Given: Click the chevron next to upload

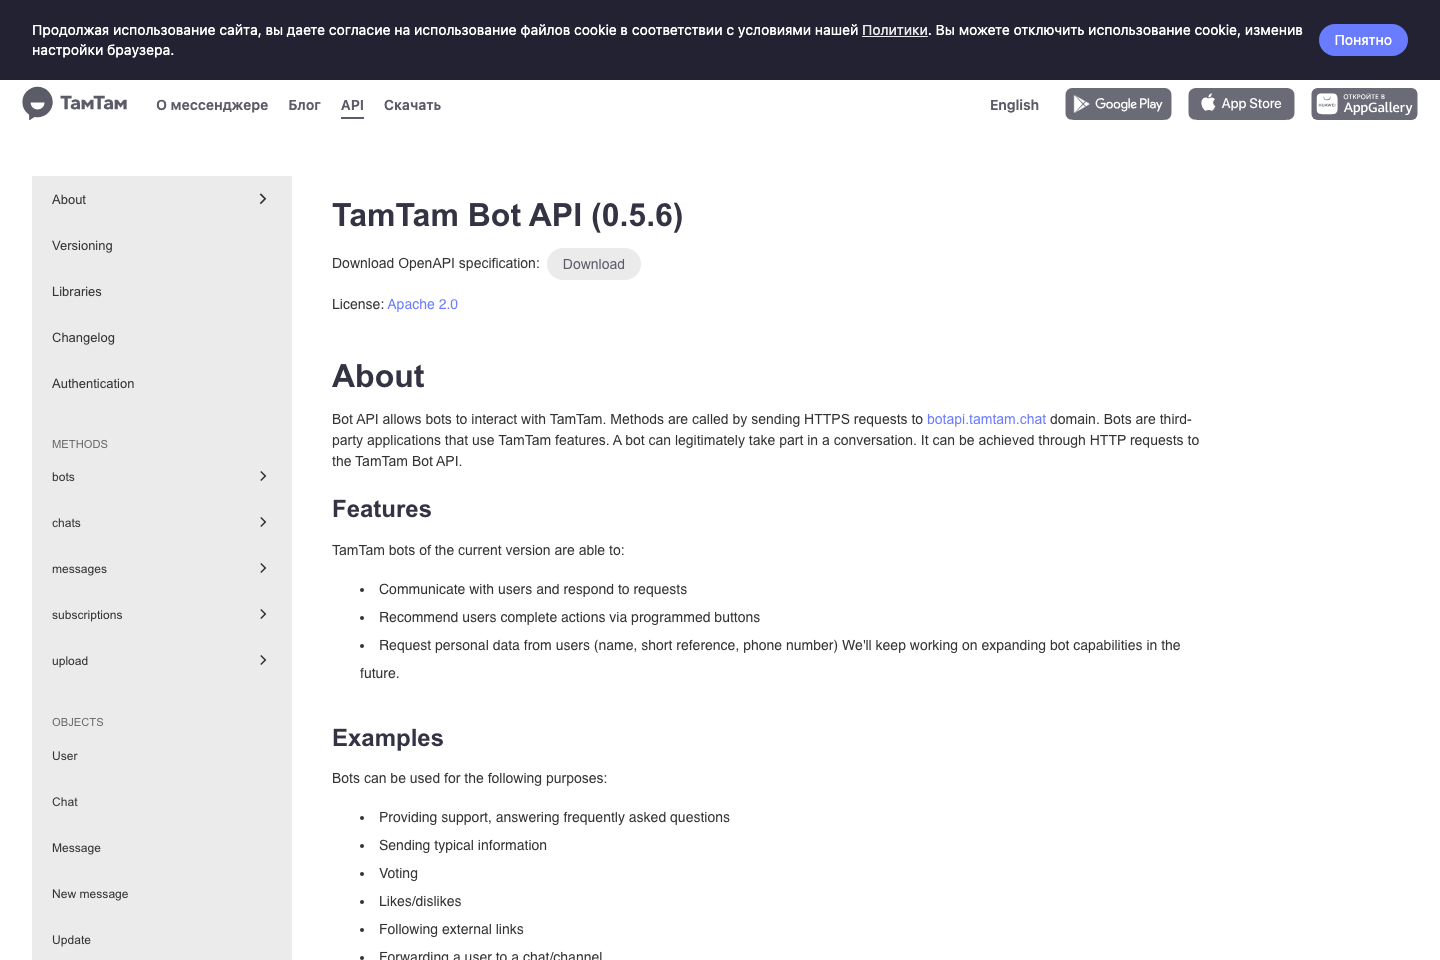Looking at the screenshot, I should click(x=263, y=660).
